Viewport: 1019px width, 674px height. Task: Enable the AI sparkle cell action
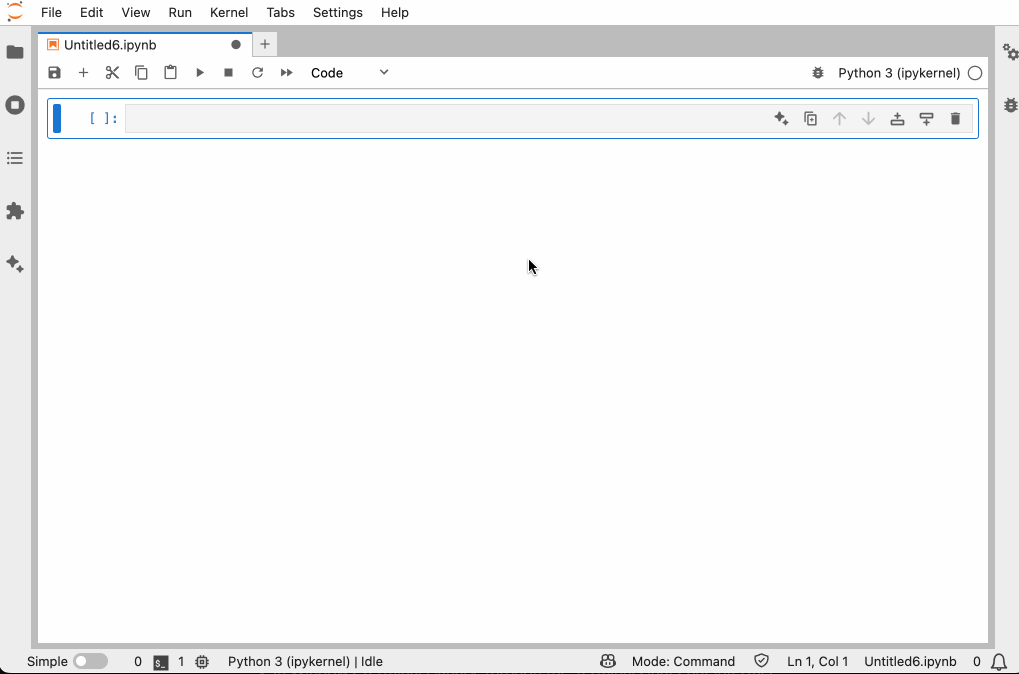coord(781,118)
